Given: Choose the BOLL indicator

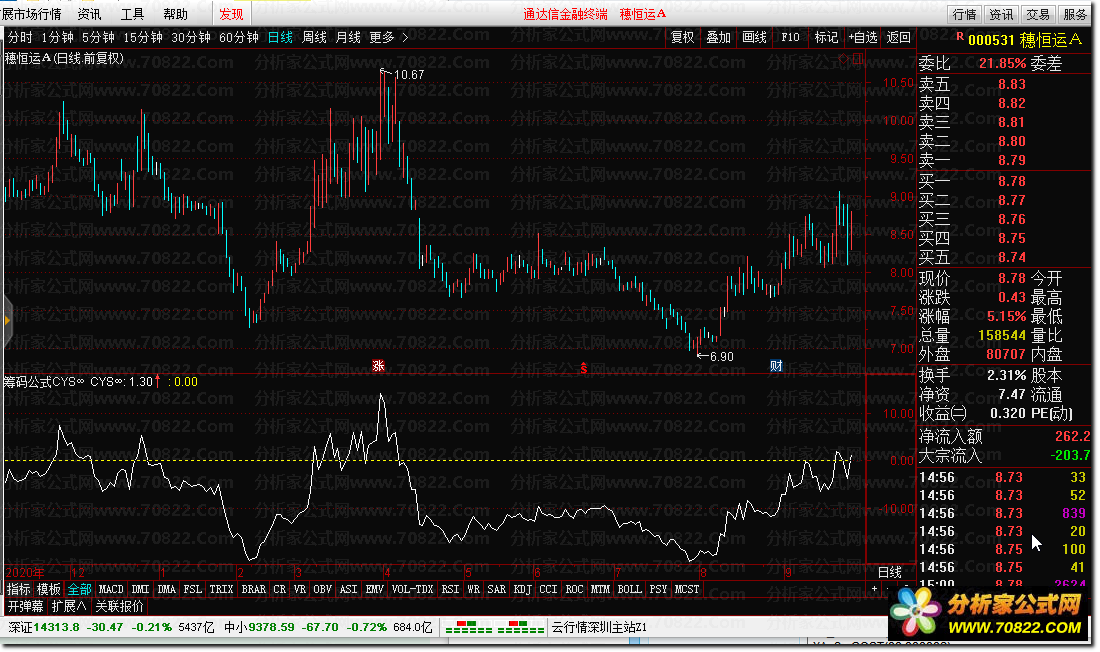Looking at the screenshot, I should click(x=629, y=589).
